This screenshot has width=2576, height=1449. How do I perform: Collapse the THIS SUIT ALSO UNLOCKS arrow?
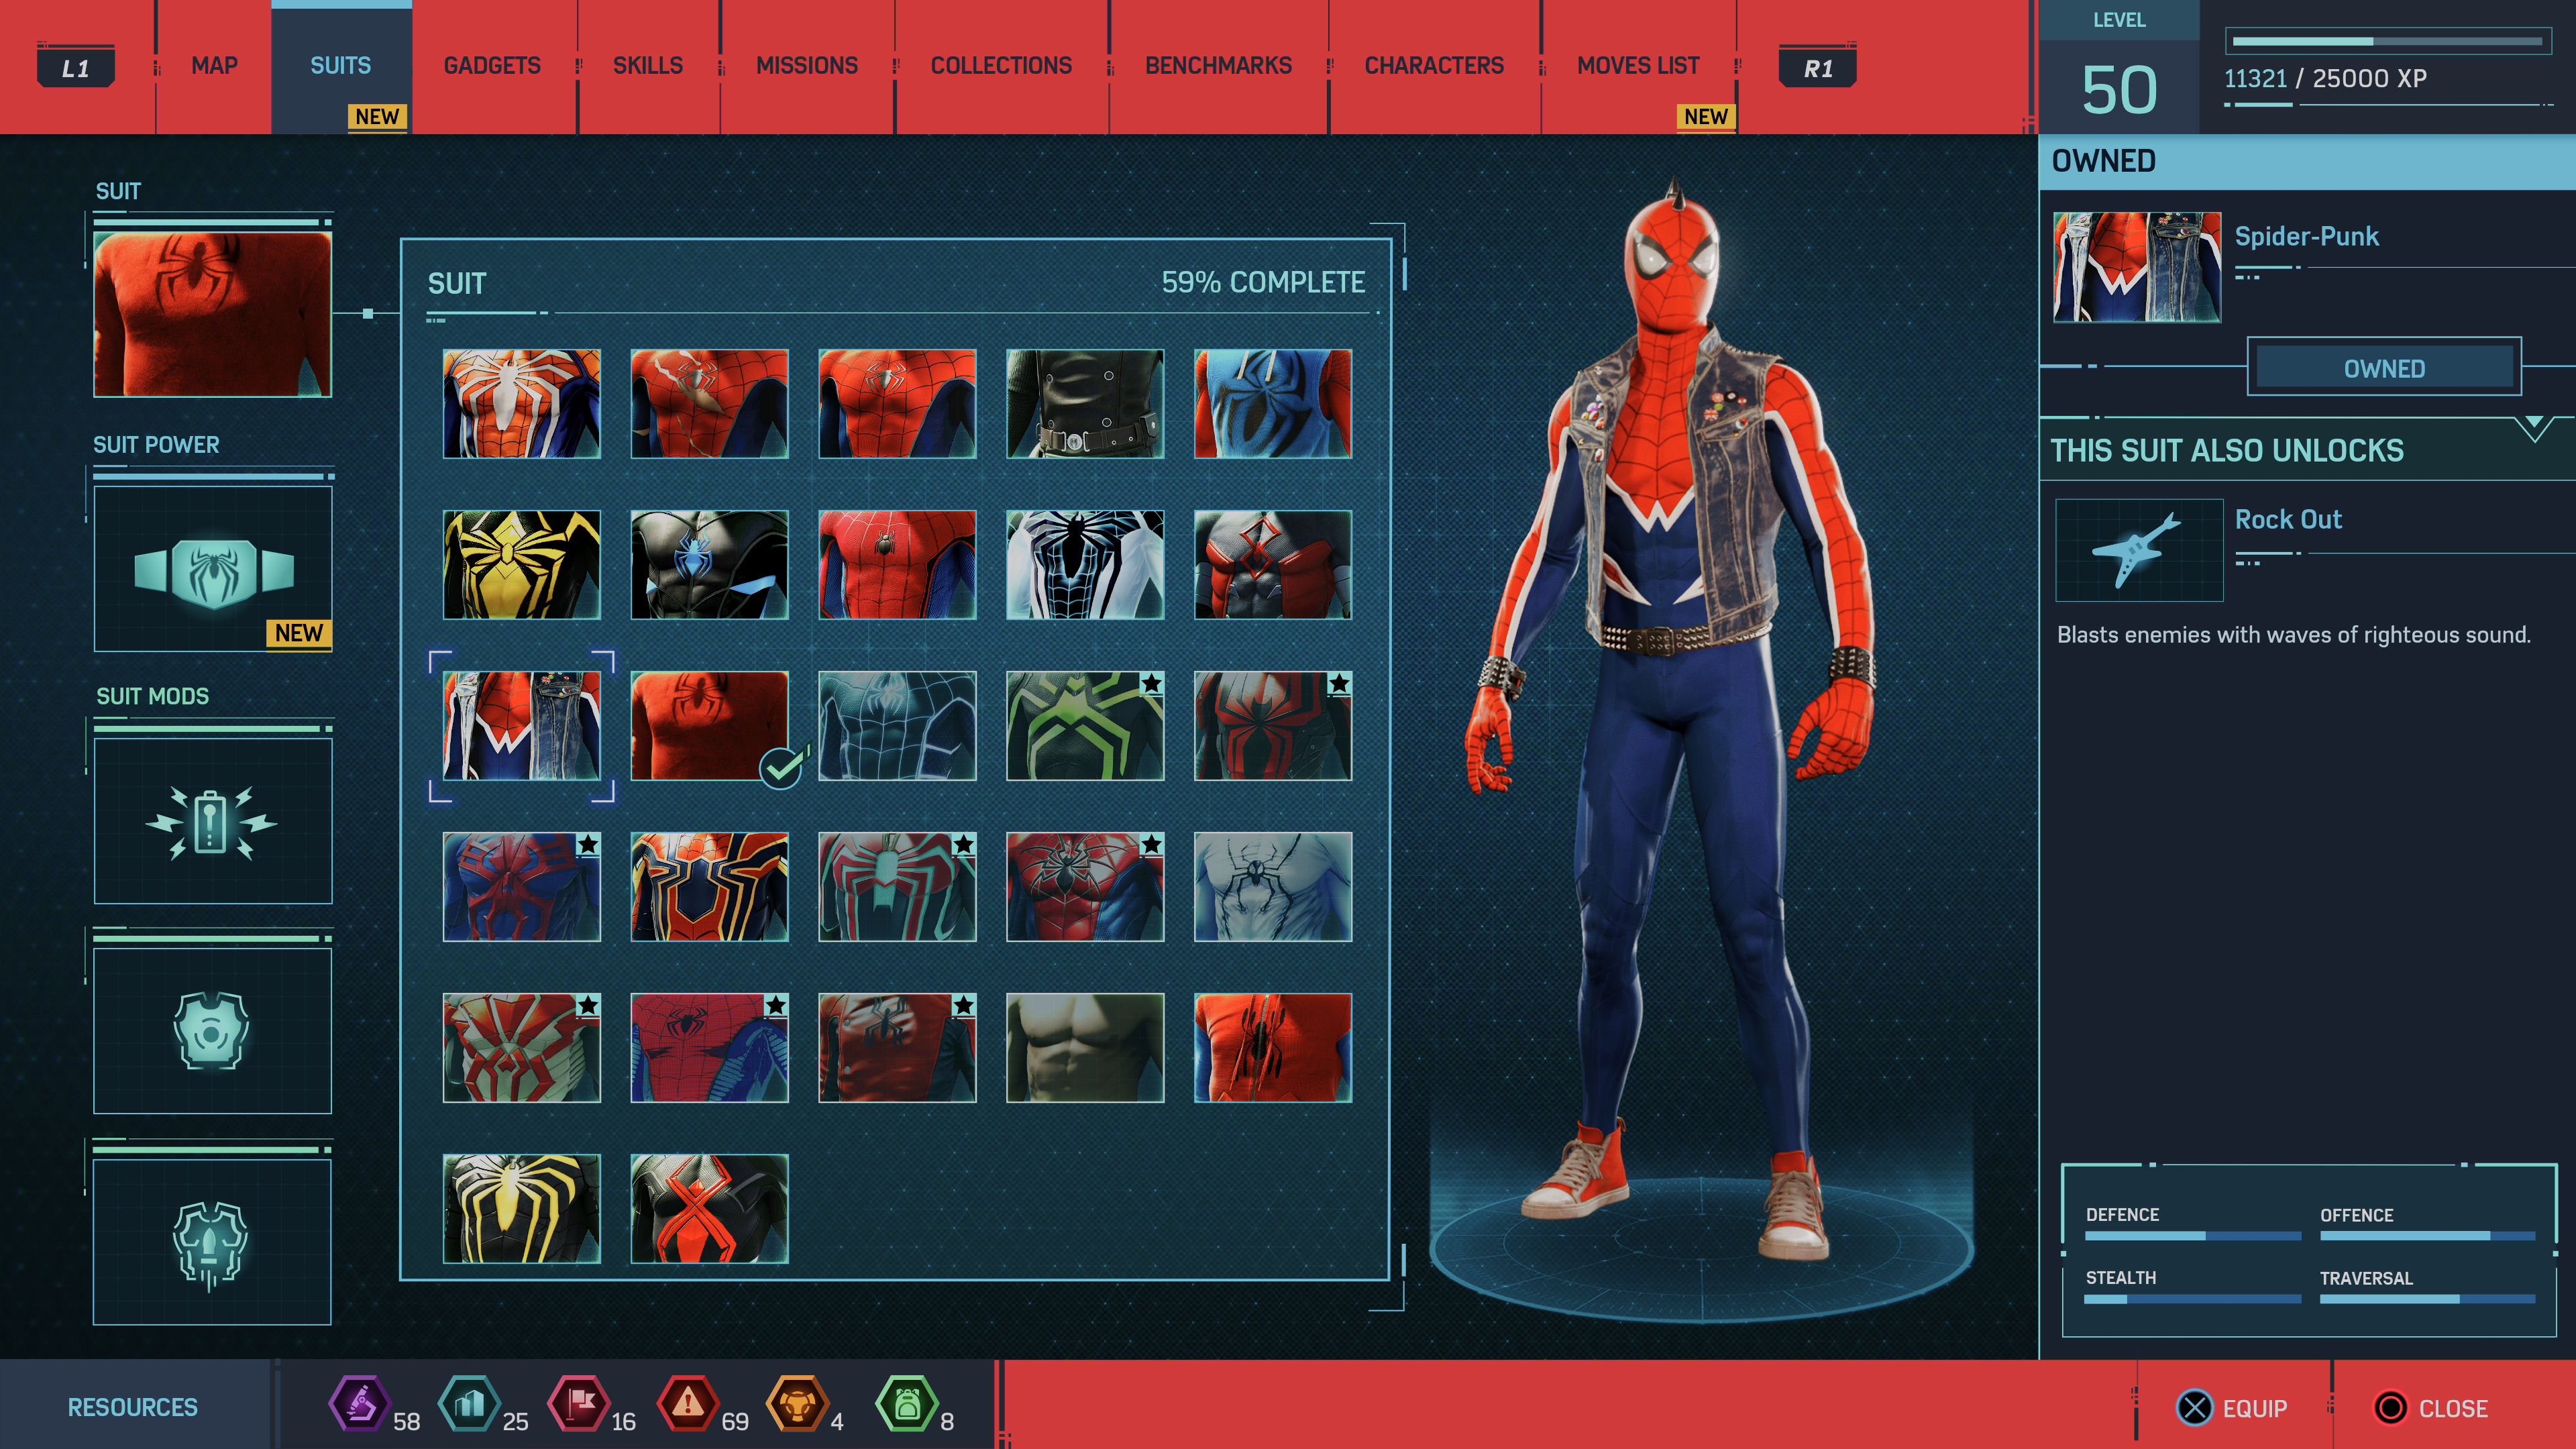(2534, 428)
